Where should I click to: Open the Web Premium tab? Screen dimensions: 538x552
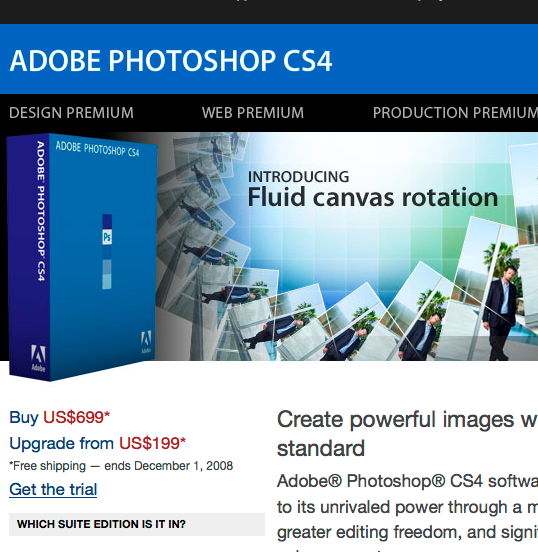(253, 113)
